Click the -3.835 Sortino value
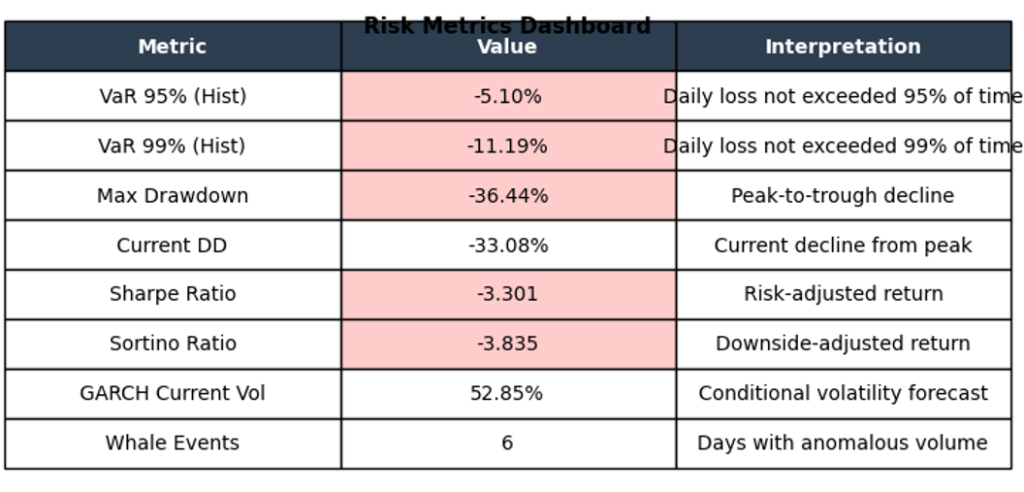The image size is (1024, 492). (507, 344)
